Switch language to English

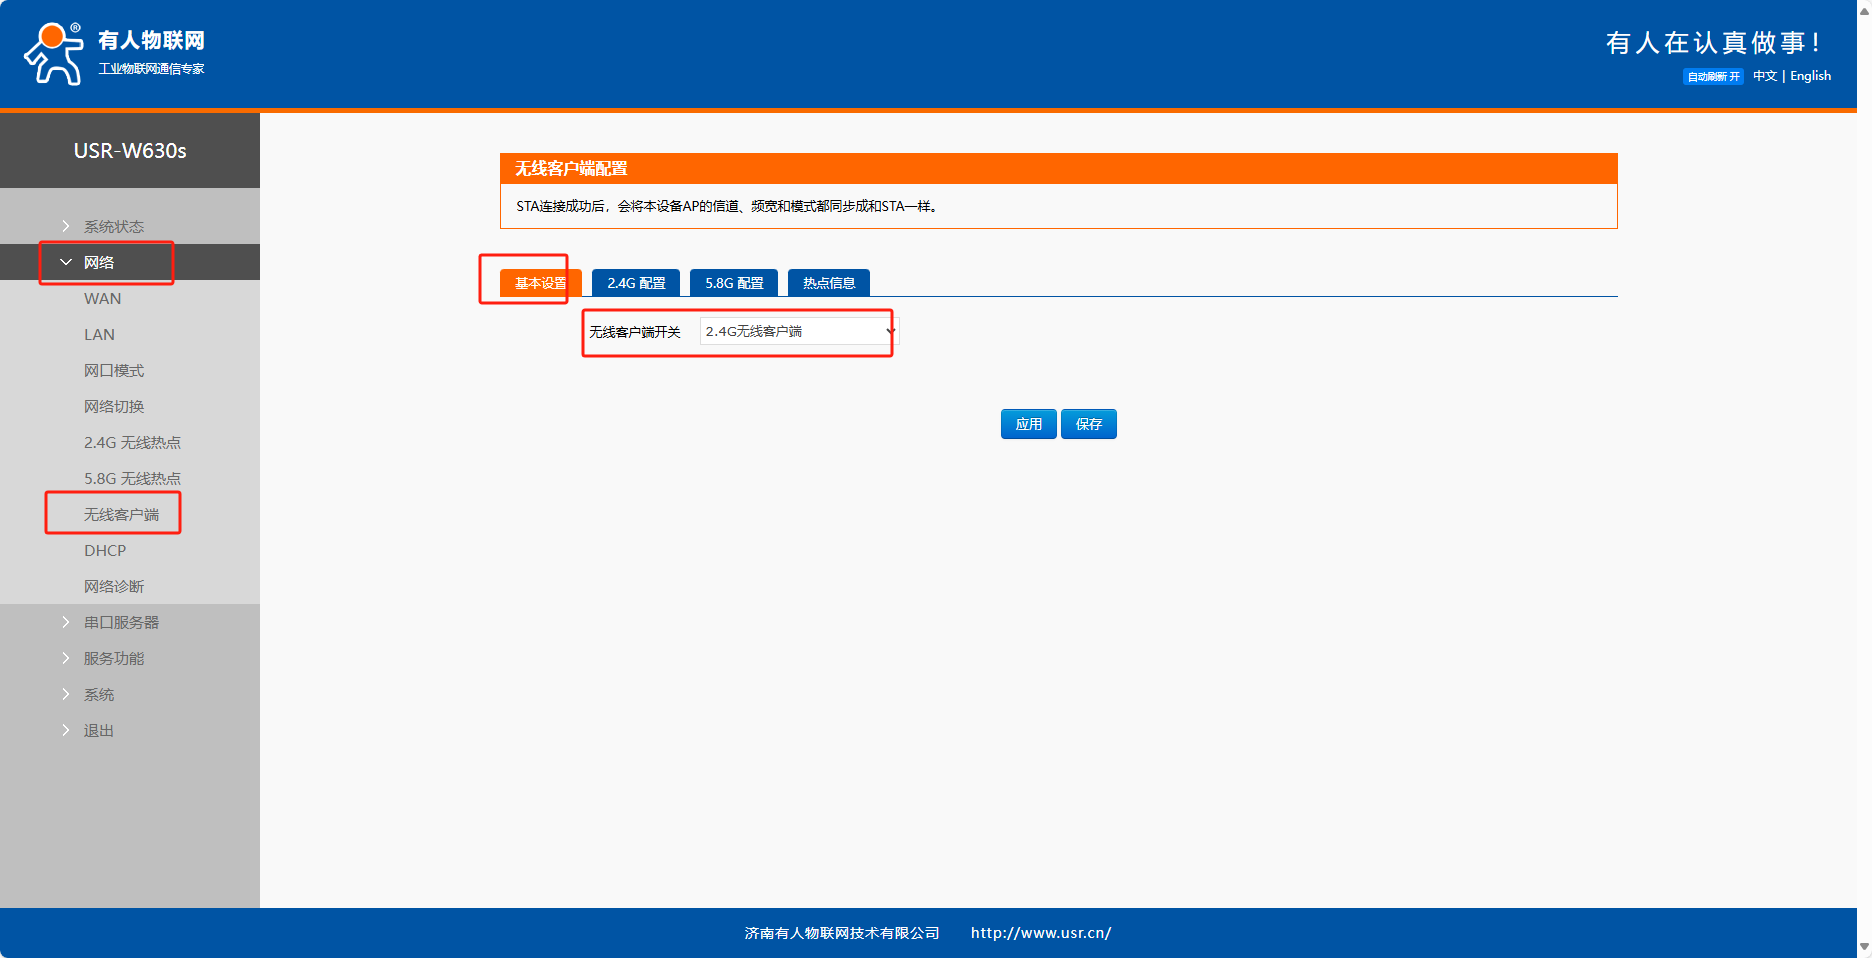tap(1810, 76)
